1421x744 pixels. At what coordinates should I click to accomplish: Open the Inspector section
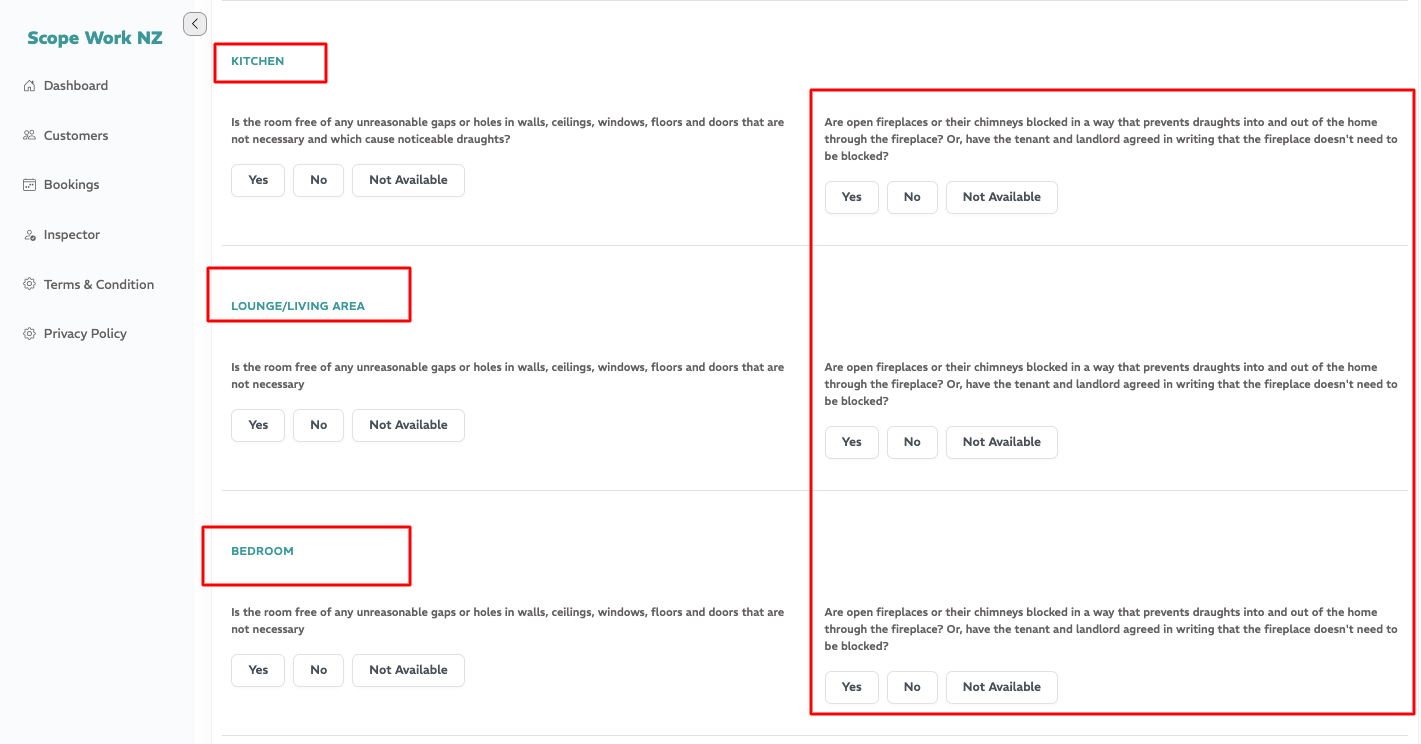(x=72, y=235)
